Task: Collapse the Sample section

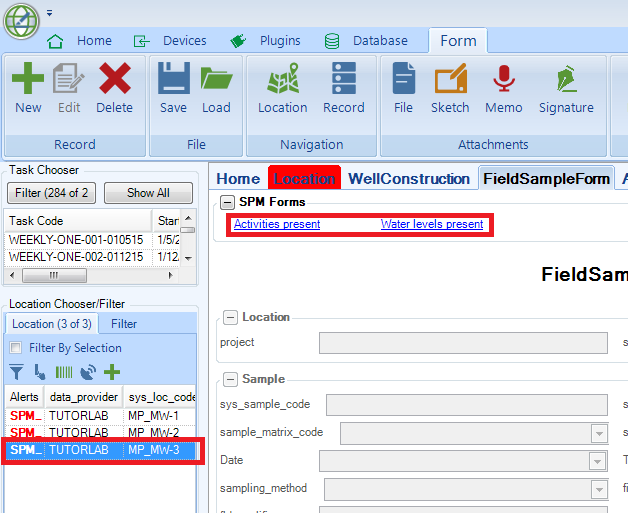Action: (230, 380)
